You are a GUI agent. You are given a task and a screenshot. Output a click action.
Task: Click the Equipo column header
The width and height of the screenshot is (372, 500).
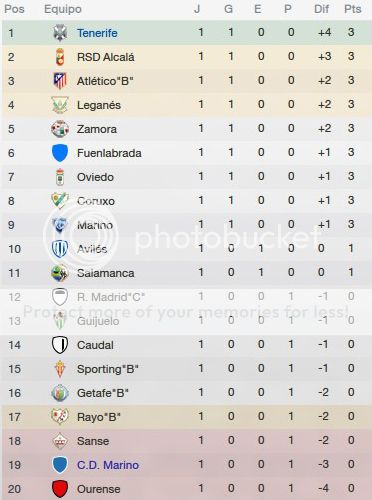63,9
